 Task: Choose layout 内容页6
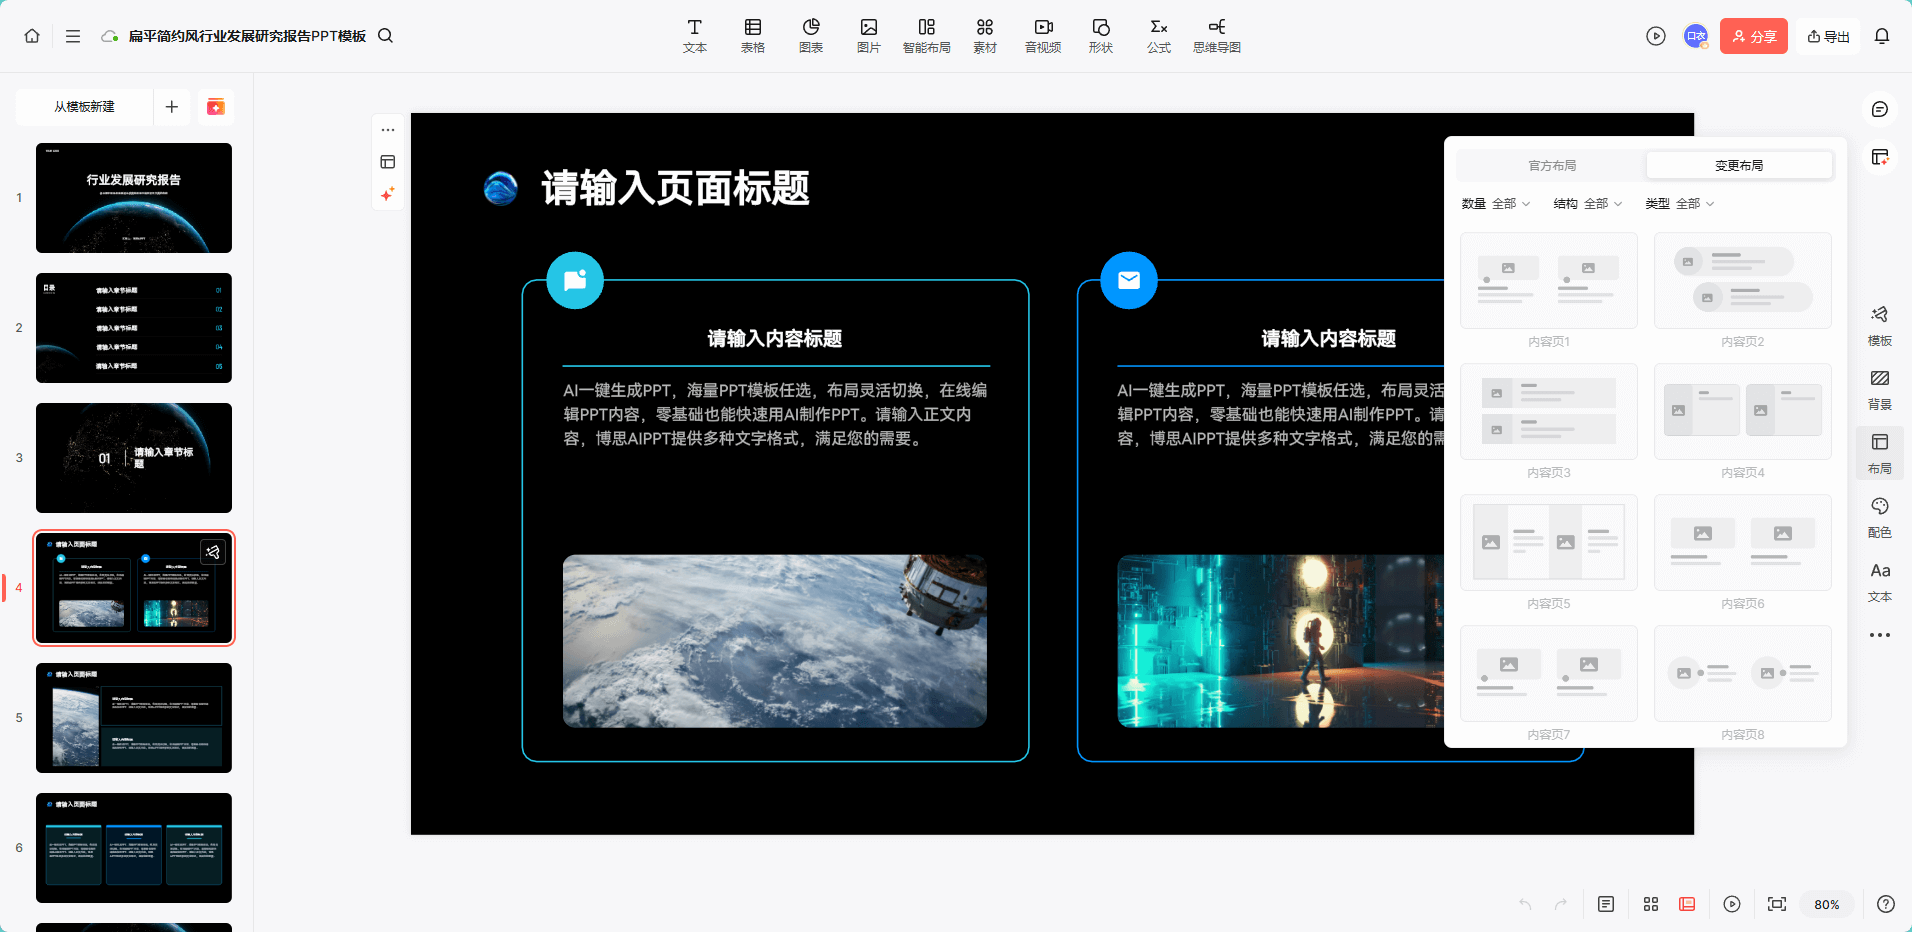click(1743, 543)
